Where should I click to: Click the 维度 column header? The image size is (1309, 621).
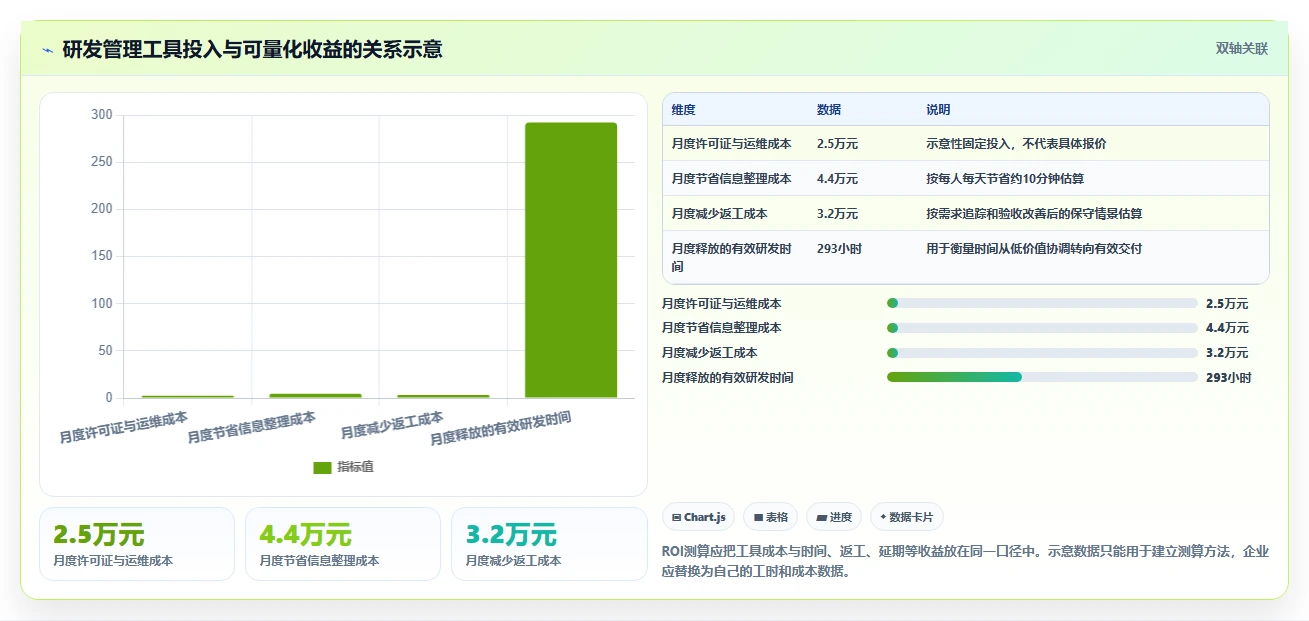click(x=684, y=109)
